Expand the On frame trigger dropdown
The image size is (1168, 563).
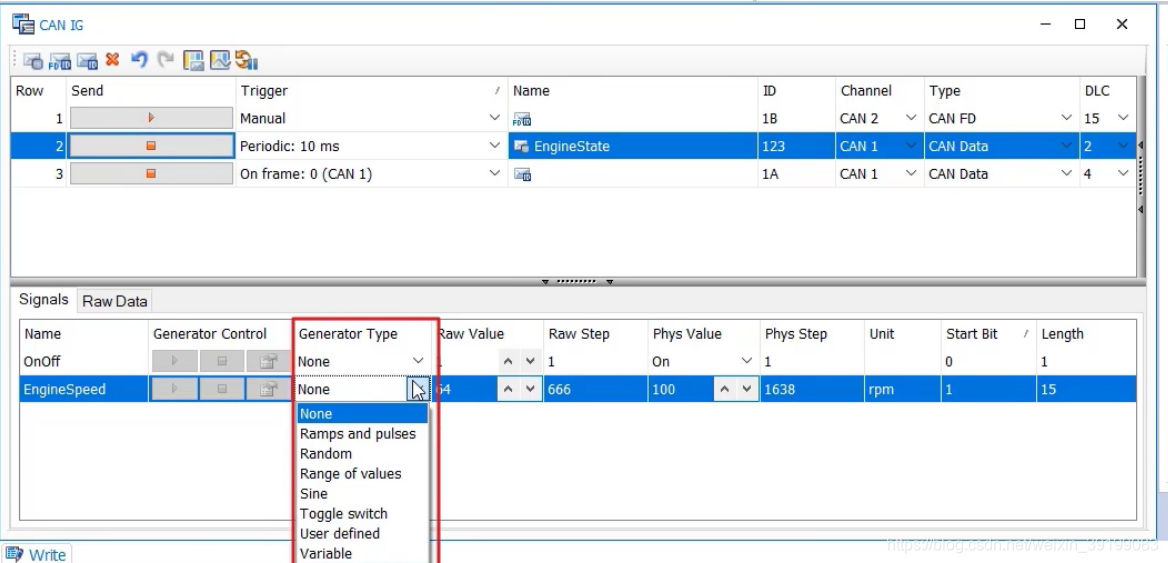coord(495,174)
